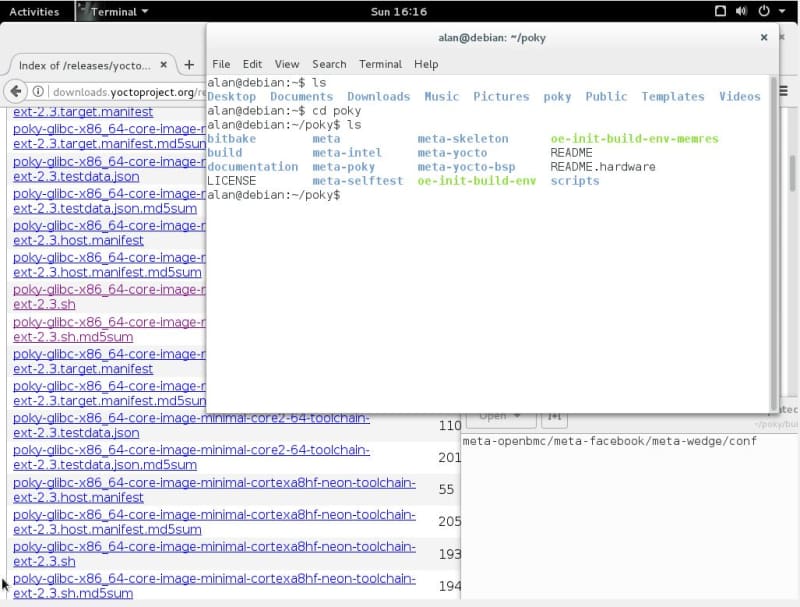Open the terminal's Terminal menu
Screen dimensions: 800x607
380,64
